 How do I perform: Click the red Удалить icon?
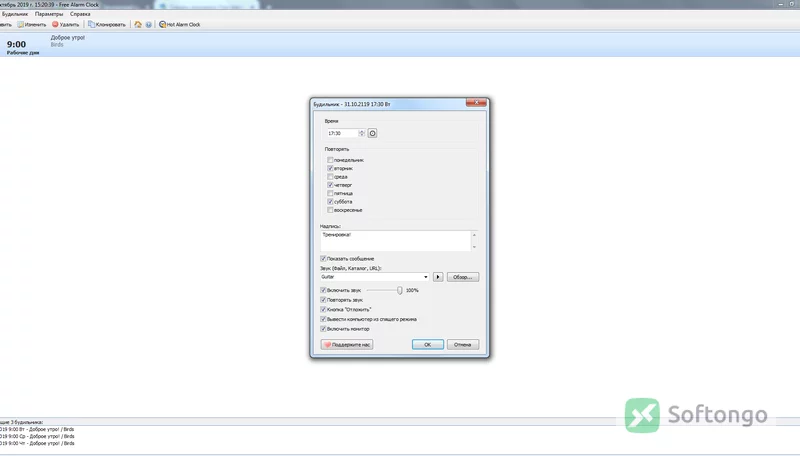(x=55, y=24)
